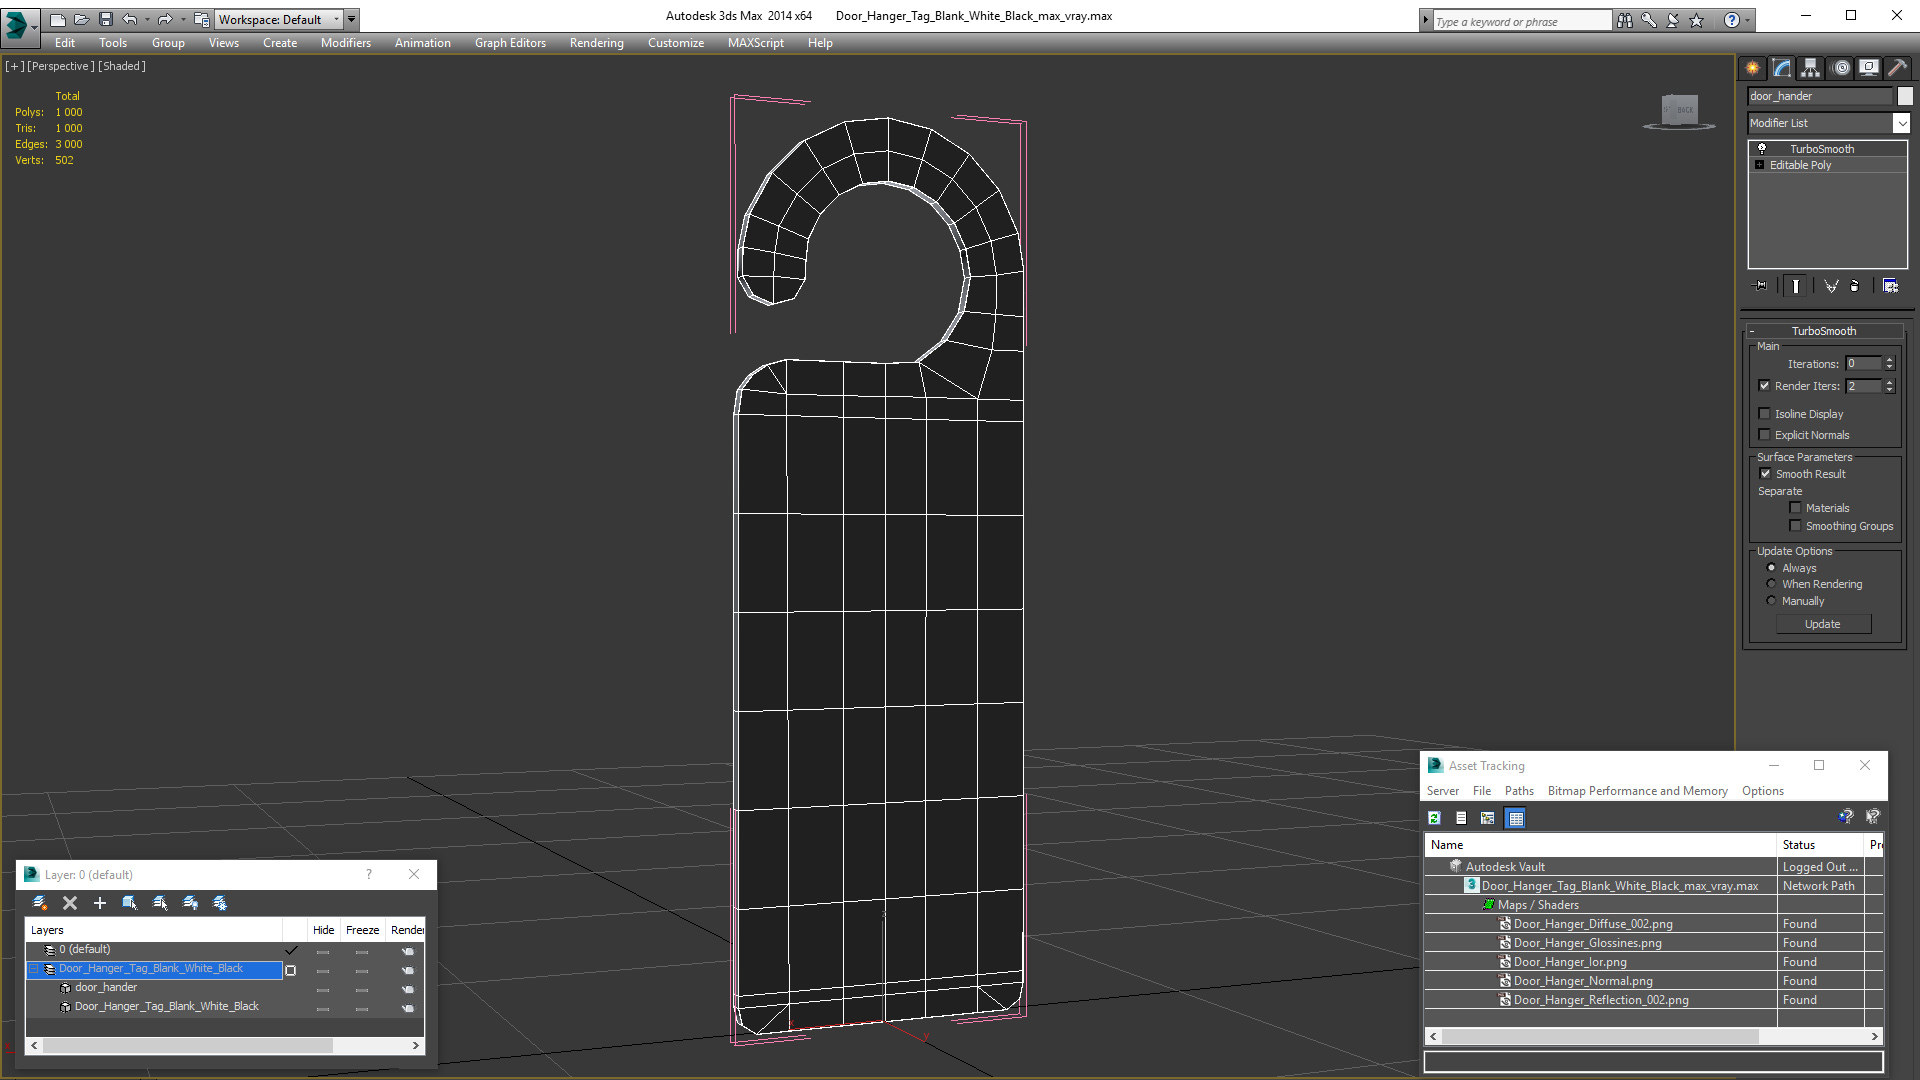1920x1080 pixels.
Task: Click the key Subscription Center icon
Action: 1649,20
